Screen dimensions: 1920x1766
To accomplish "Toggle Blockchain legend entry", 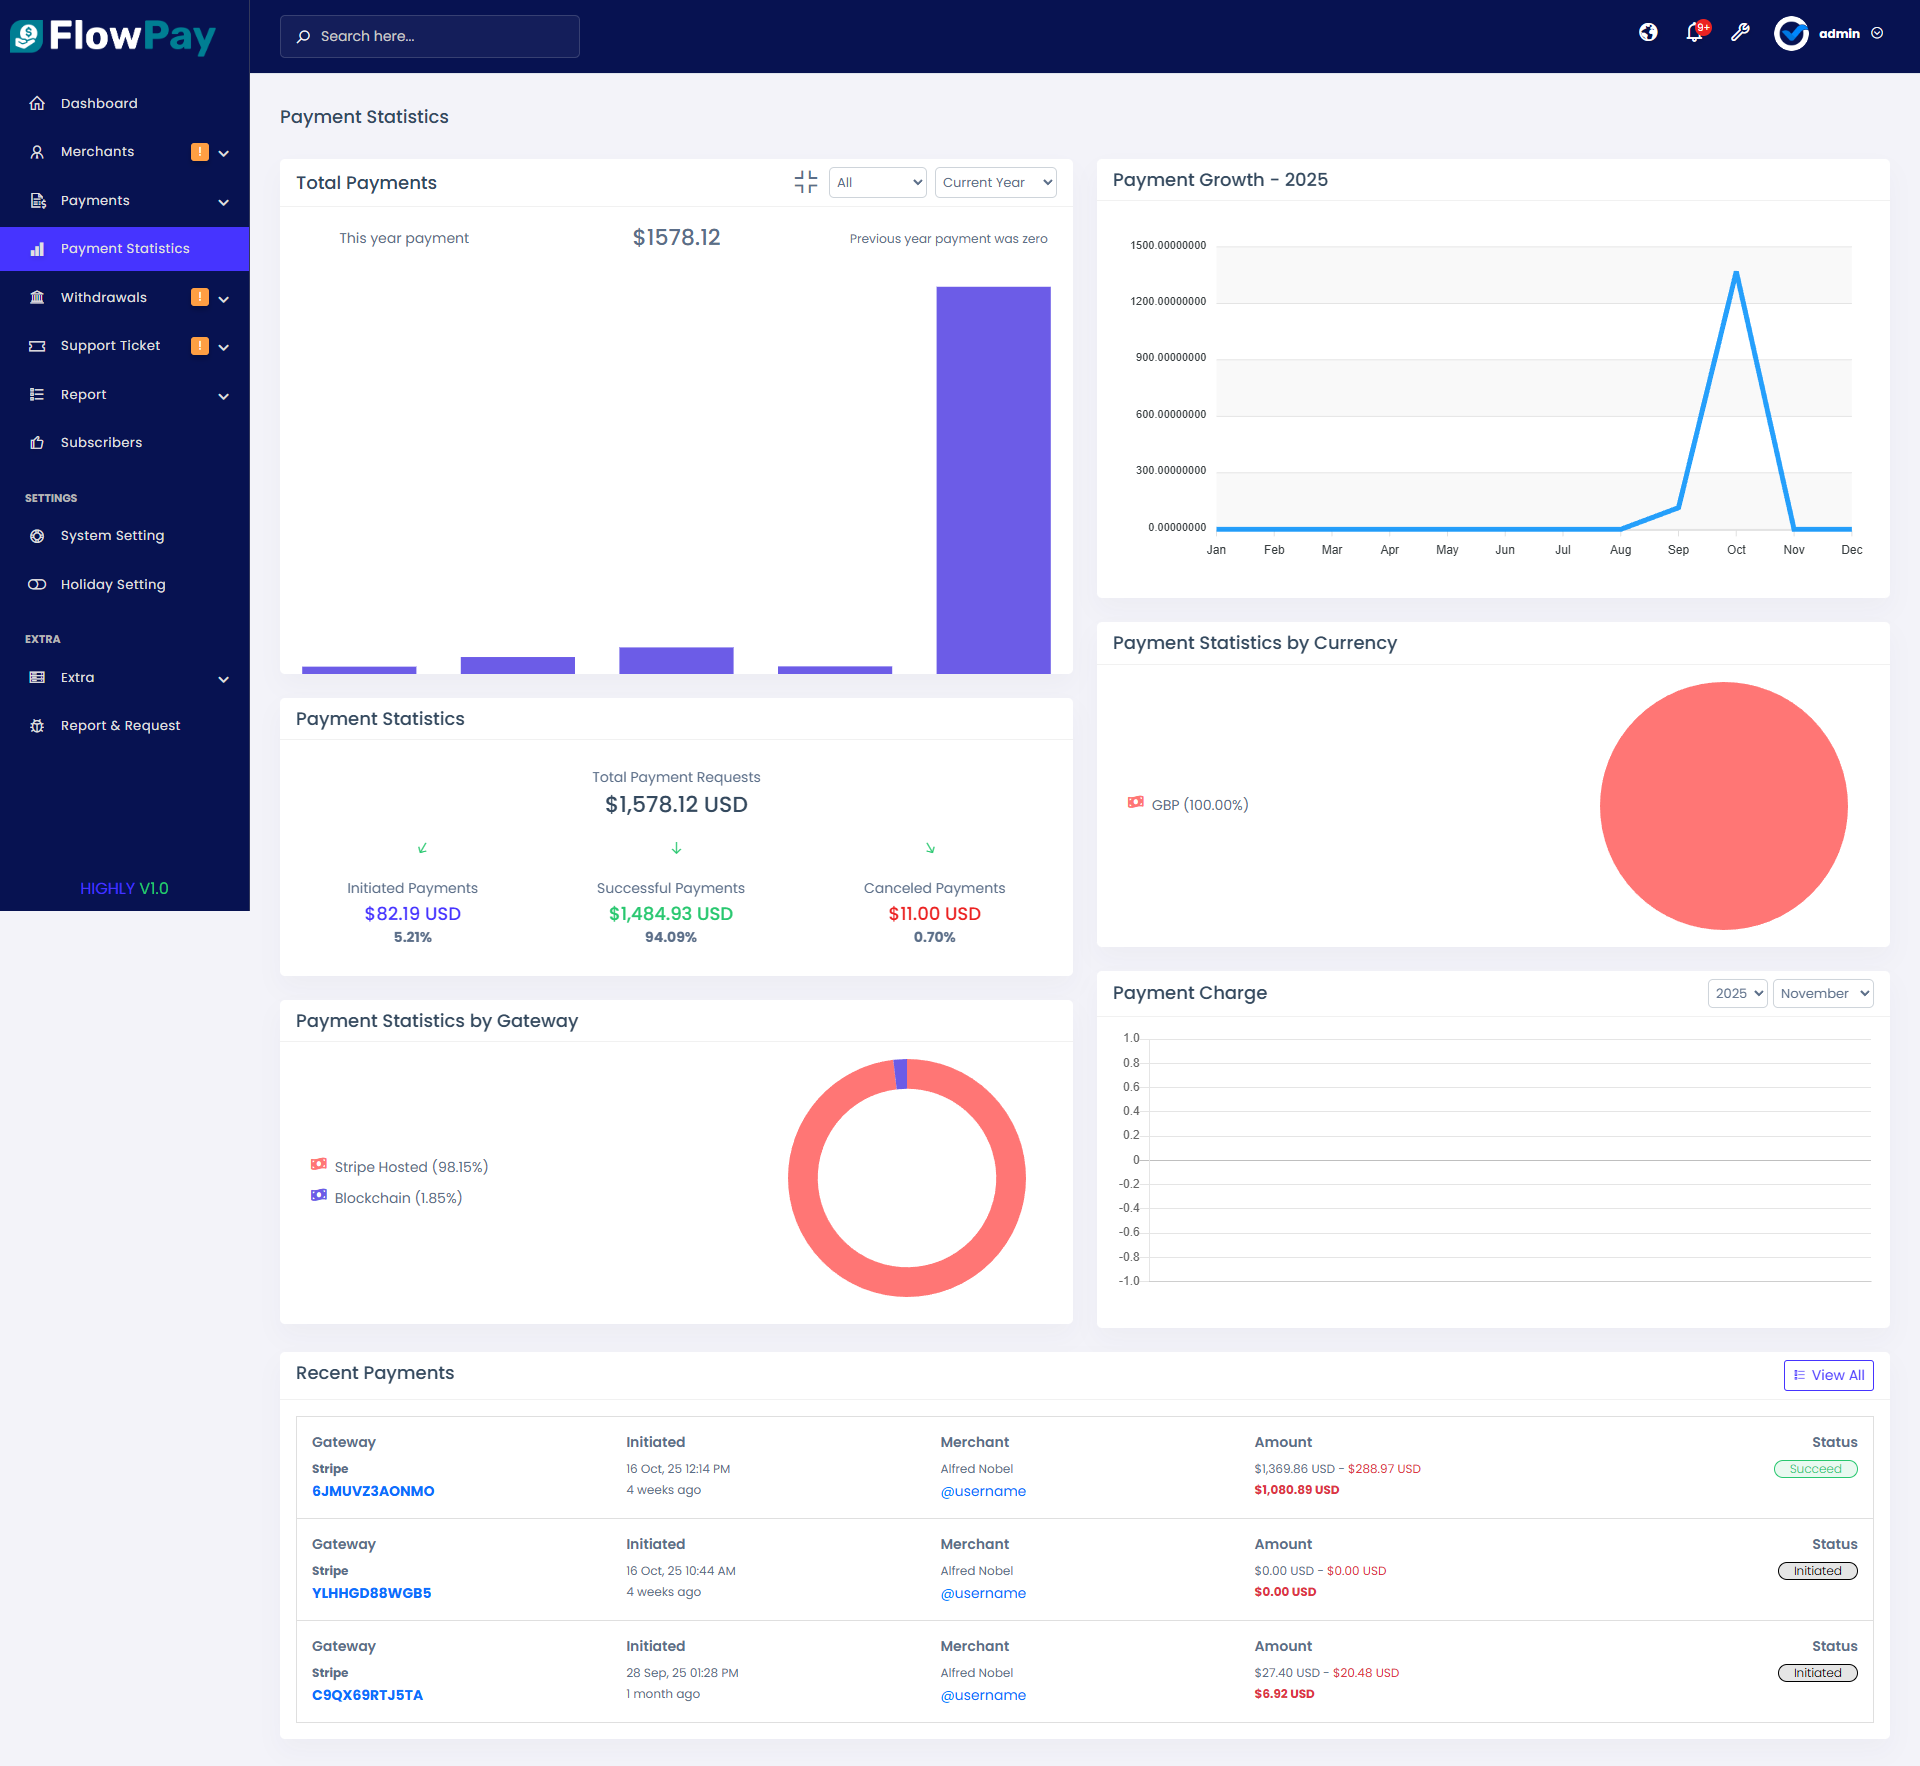I will coord(388,1197).
